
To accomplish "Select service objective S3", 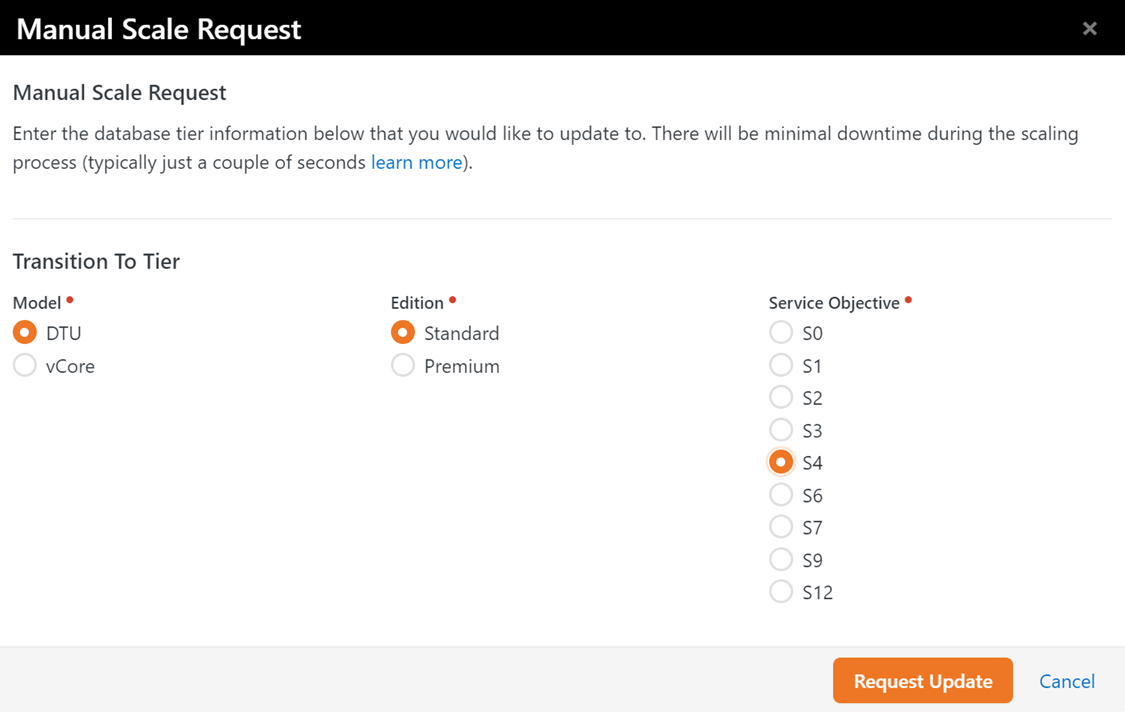I will 781,430.
